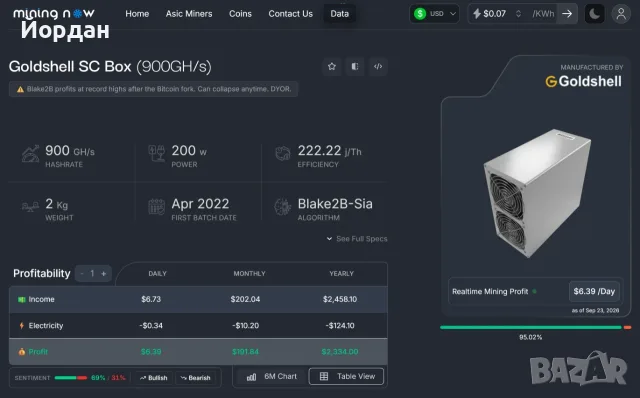Apply electricity cost with arrow button
This screenshot has width=640, height=398.
(567, 14)
